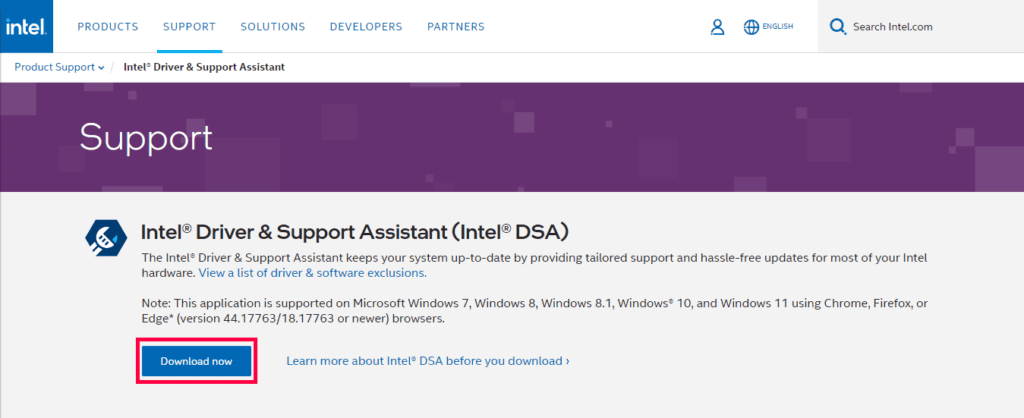Click the chevron beside Product Support

pos(101,68)
